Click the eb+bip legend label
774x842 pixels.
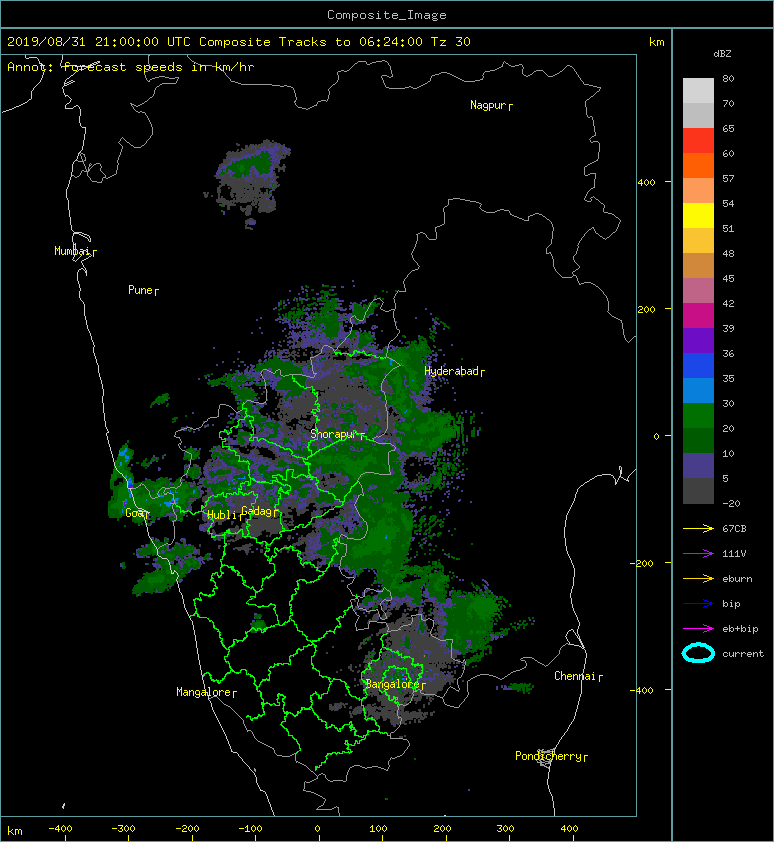tap(740, 629)
